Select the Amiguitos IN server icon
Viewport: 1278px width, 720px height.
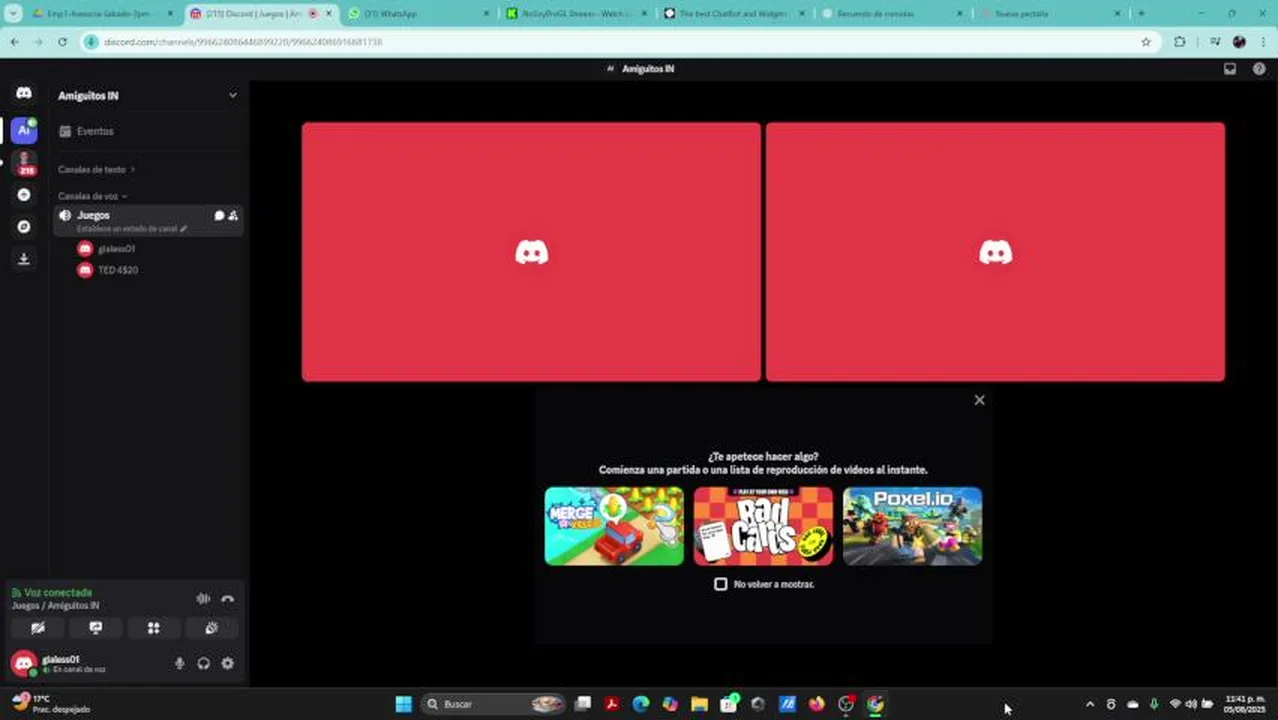pyautogui.click(x=24, y=130)
